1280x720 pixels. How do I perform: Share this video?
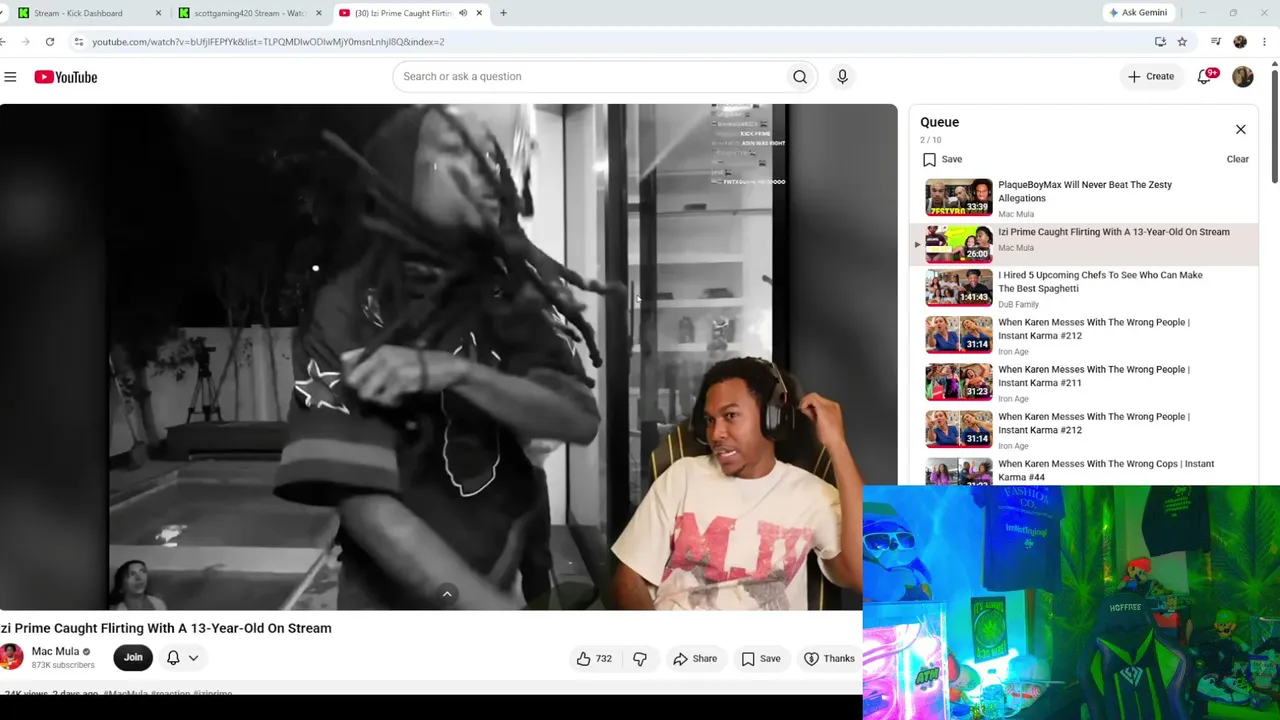click(695, 659)
